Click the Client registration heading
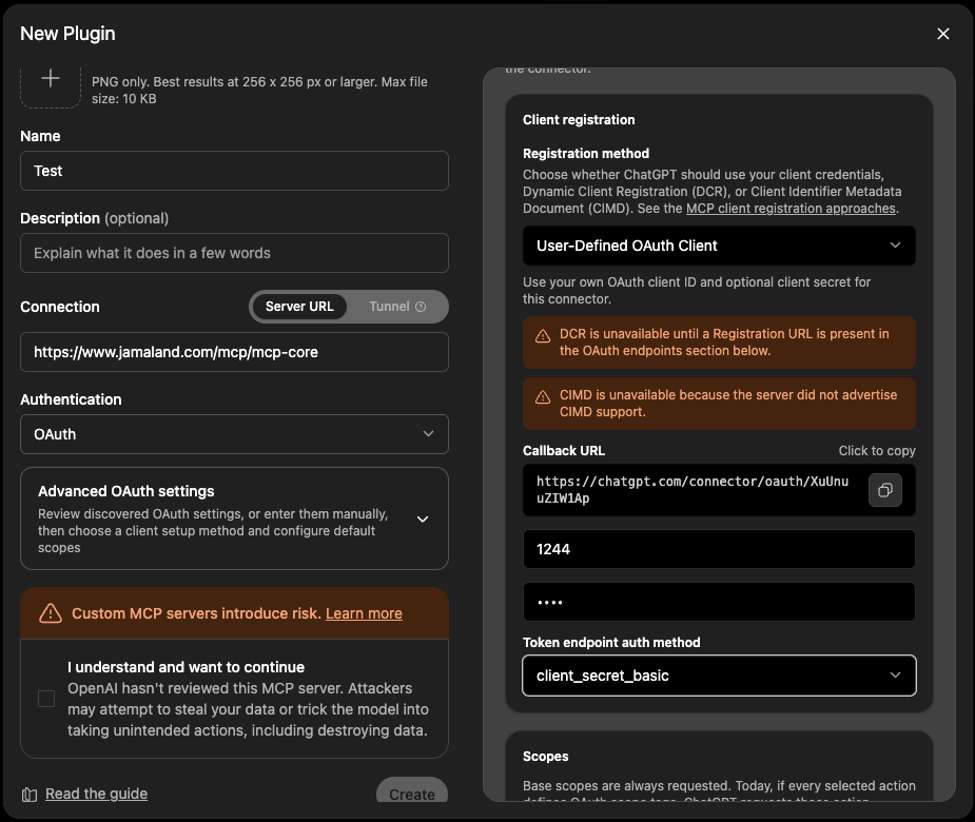Image resolution: width=975 pixels, height=822 pixels. [578, 120]
